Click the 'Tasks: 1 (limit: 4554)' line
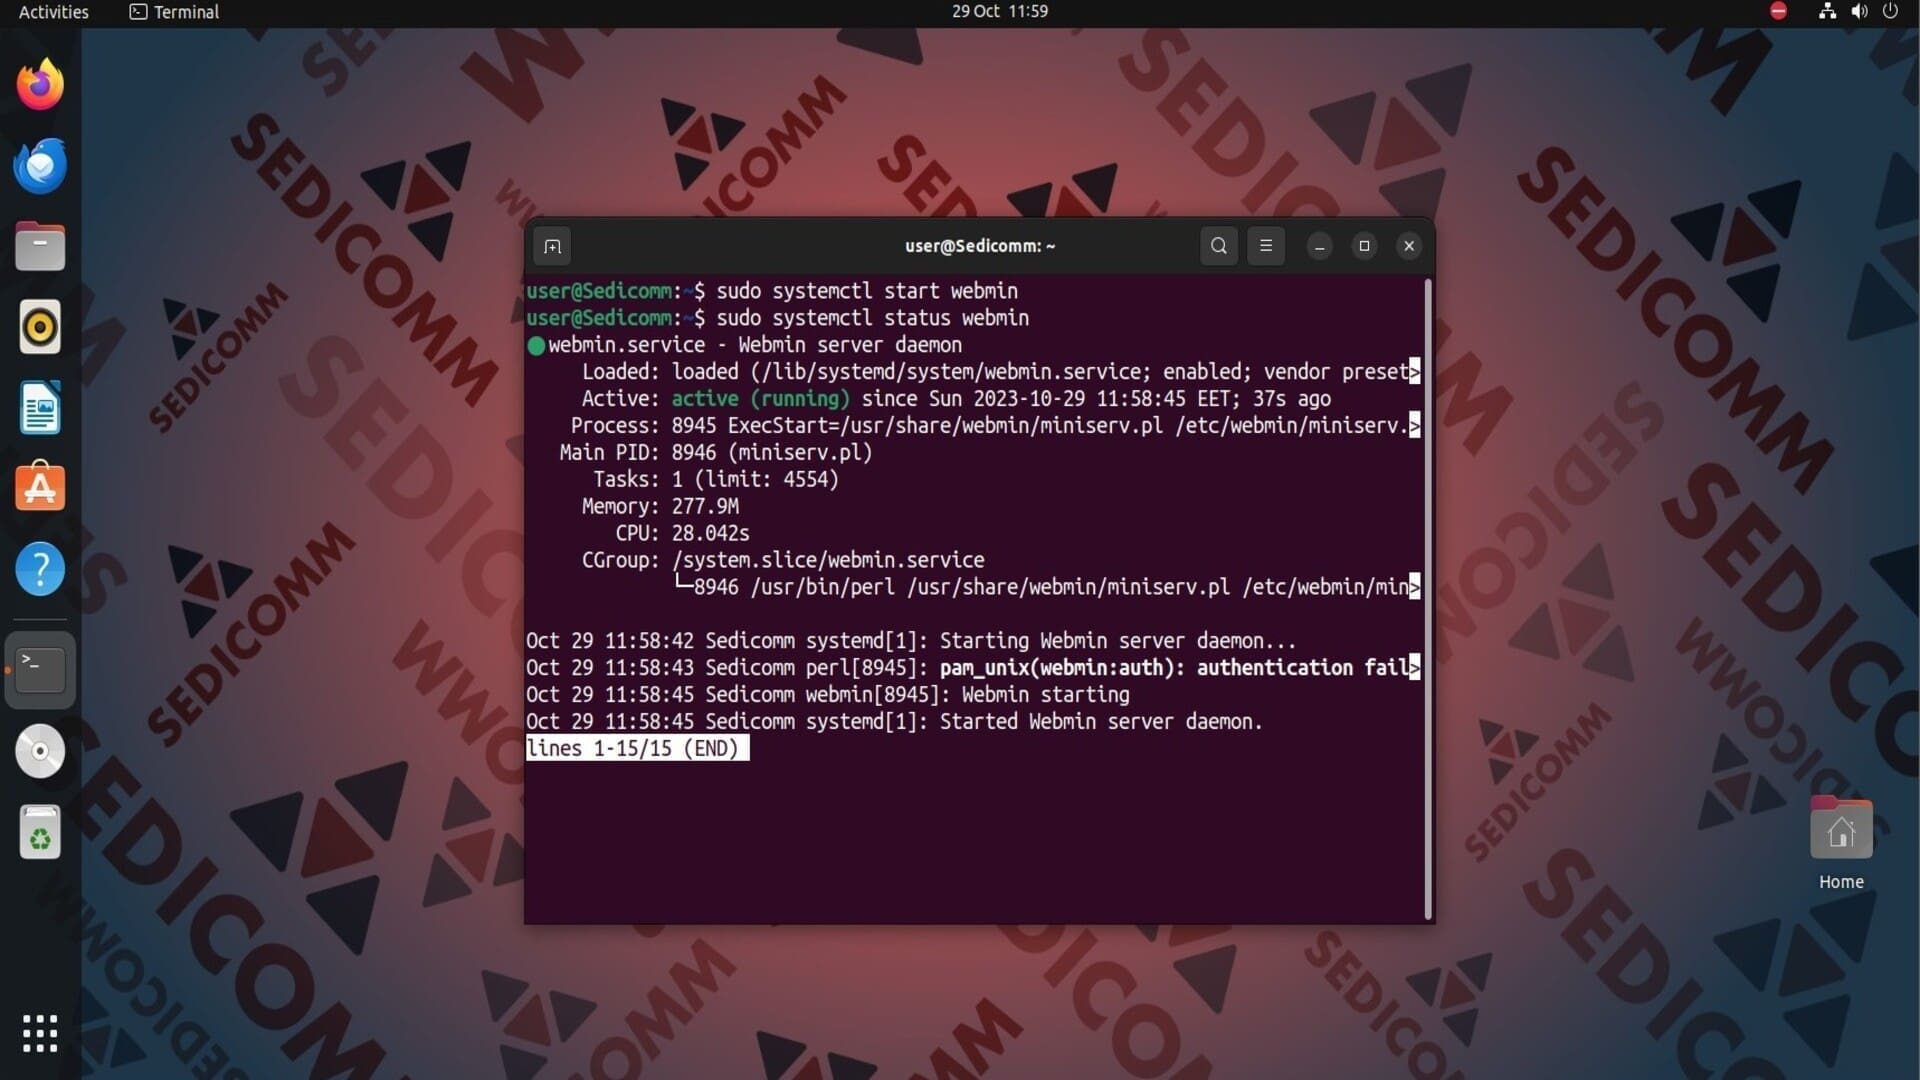This screenshot has width=1920, height=1080. (x=716, y=480)
